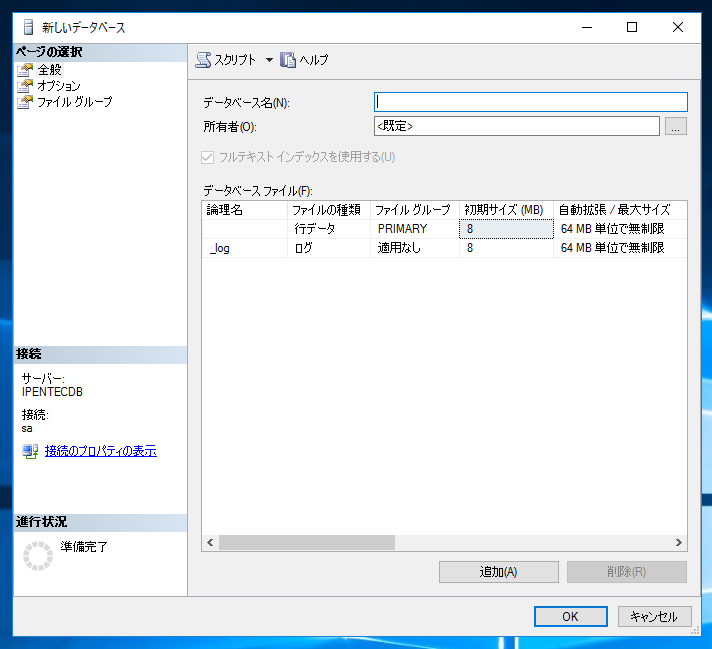Close the 新しいデータベース dialog

click(678, 27)
